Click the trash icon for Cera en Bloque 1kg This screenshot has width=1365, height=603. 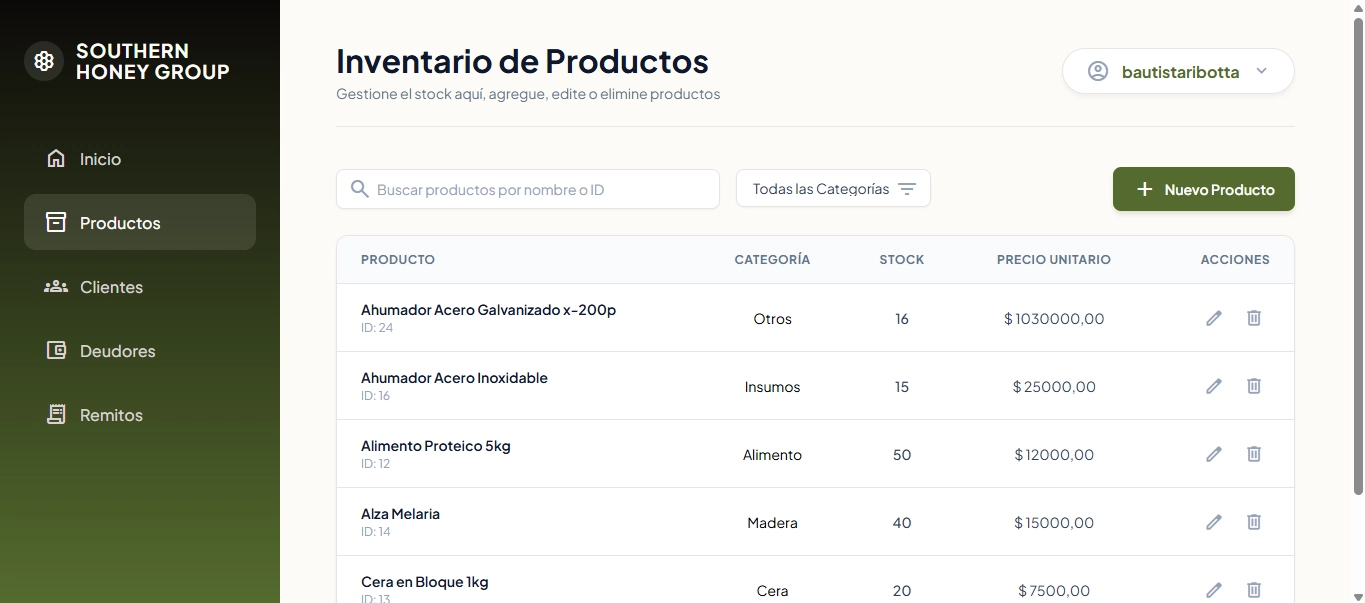(1253, 590)
